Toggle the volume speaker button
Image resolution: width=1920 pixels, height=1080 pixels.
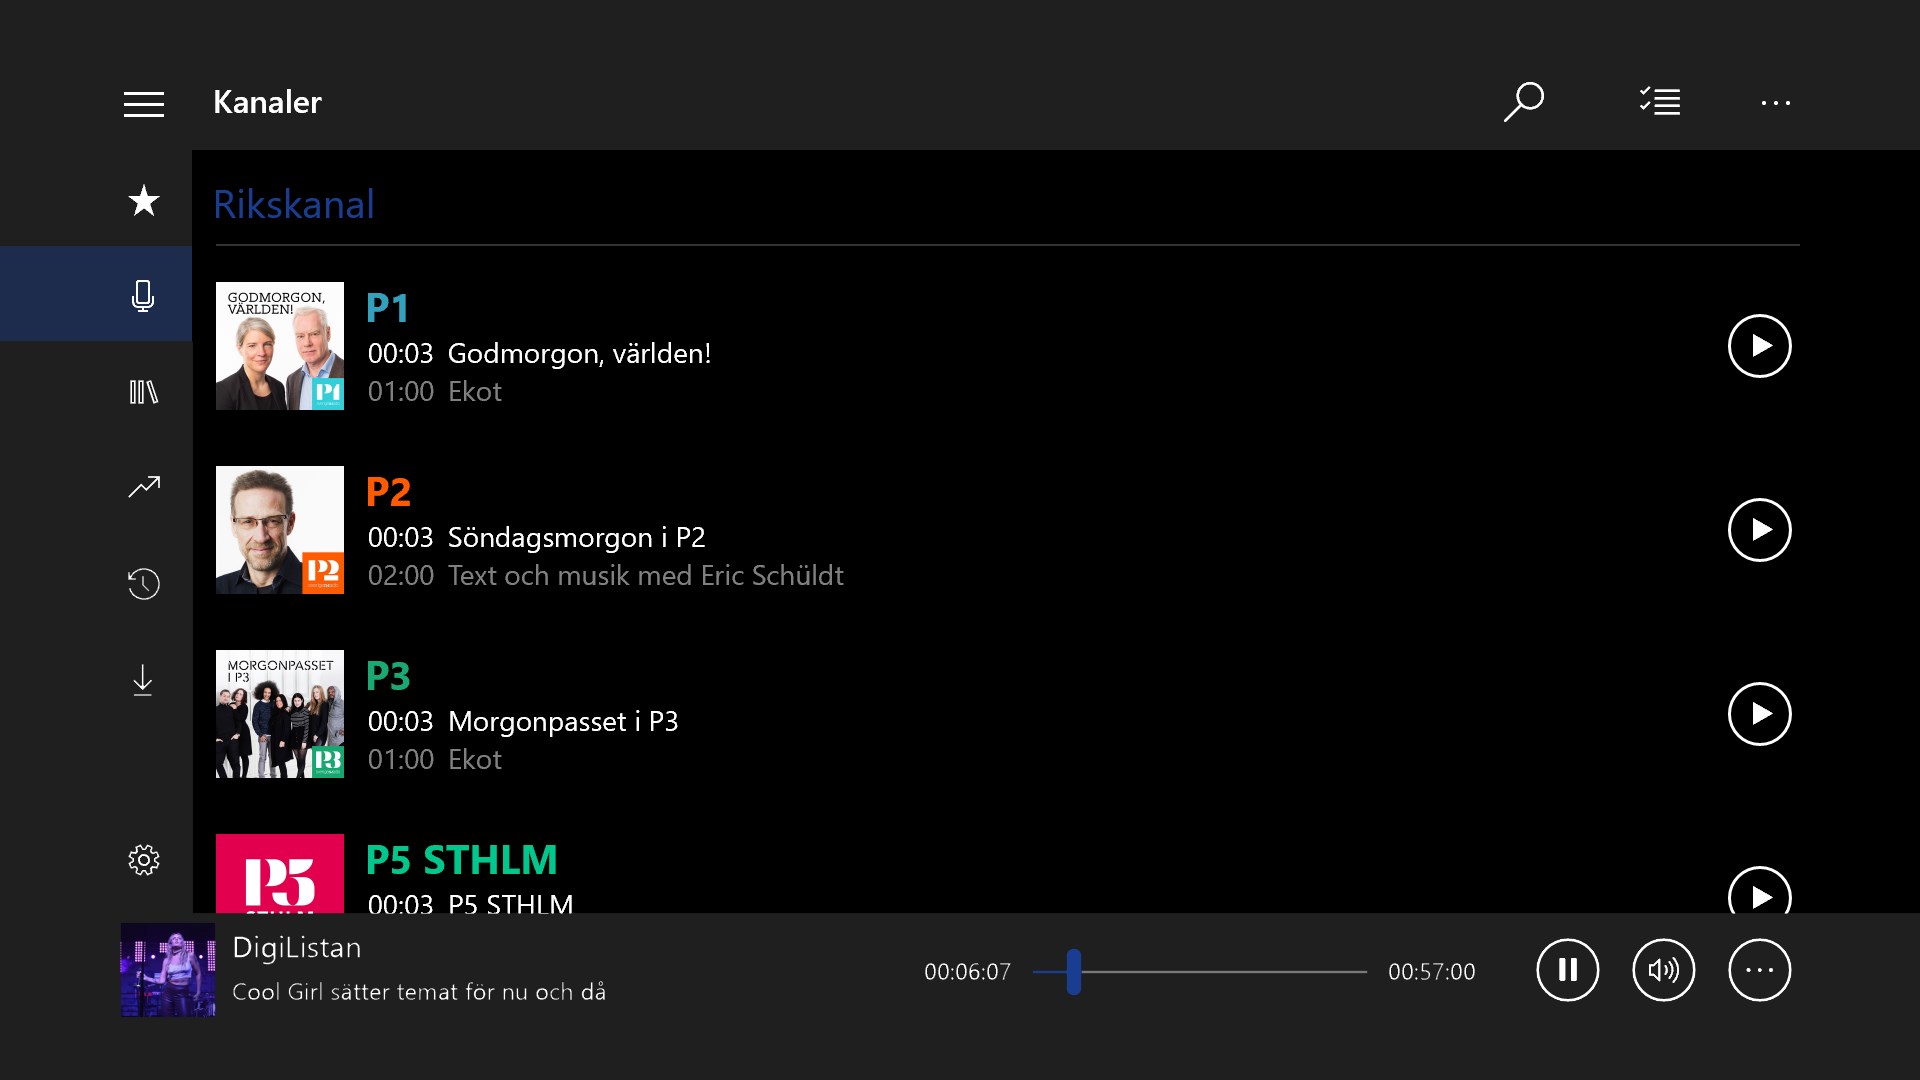(1663, 970)
